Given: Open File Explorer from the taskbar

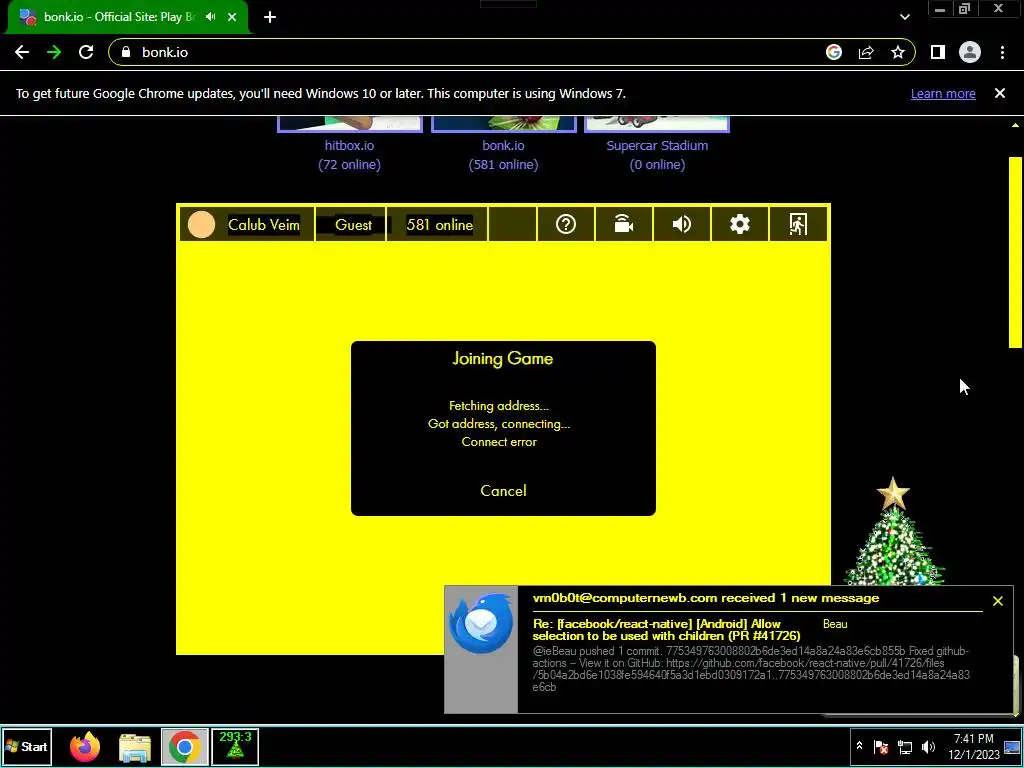Looking at the screenshot, I should click(135, 746).
